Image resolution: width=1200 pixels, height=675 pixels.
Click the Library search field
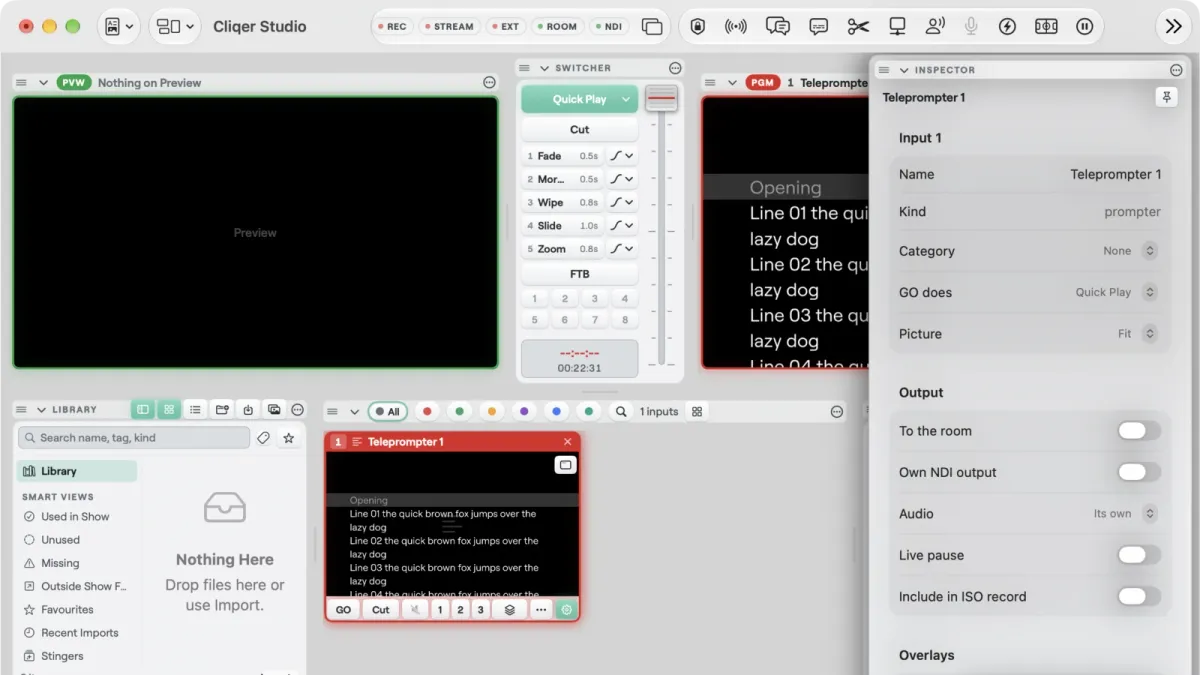click(133, 438)
